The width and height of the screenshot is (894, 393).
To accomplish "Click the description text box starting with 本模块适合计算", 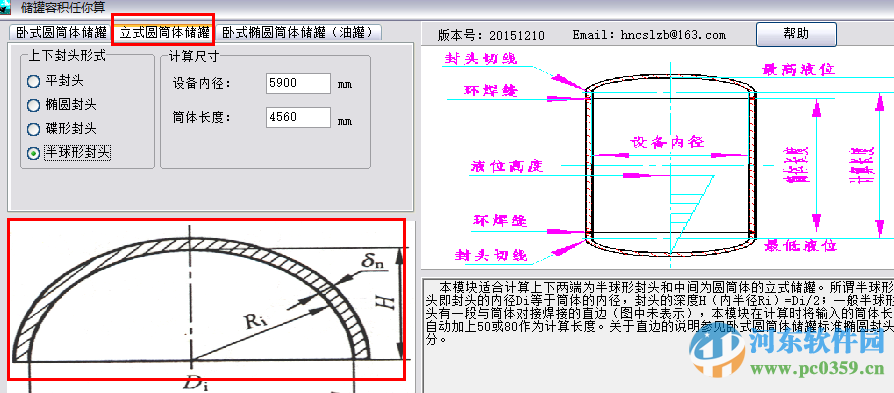I will pos(658,334).
